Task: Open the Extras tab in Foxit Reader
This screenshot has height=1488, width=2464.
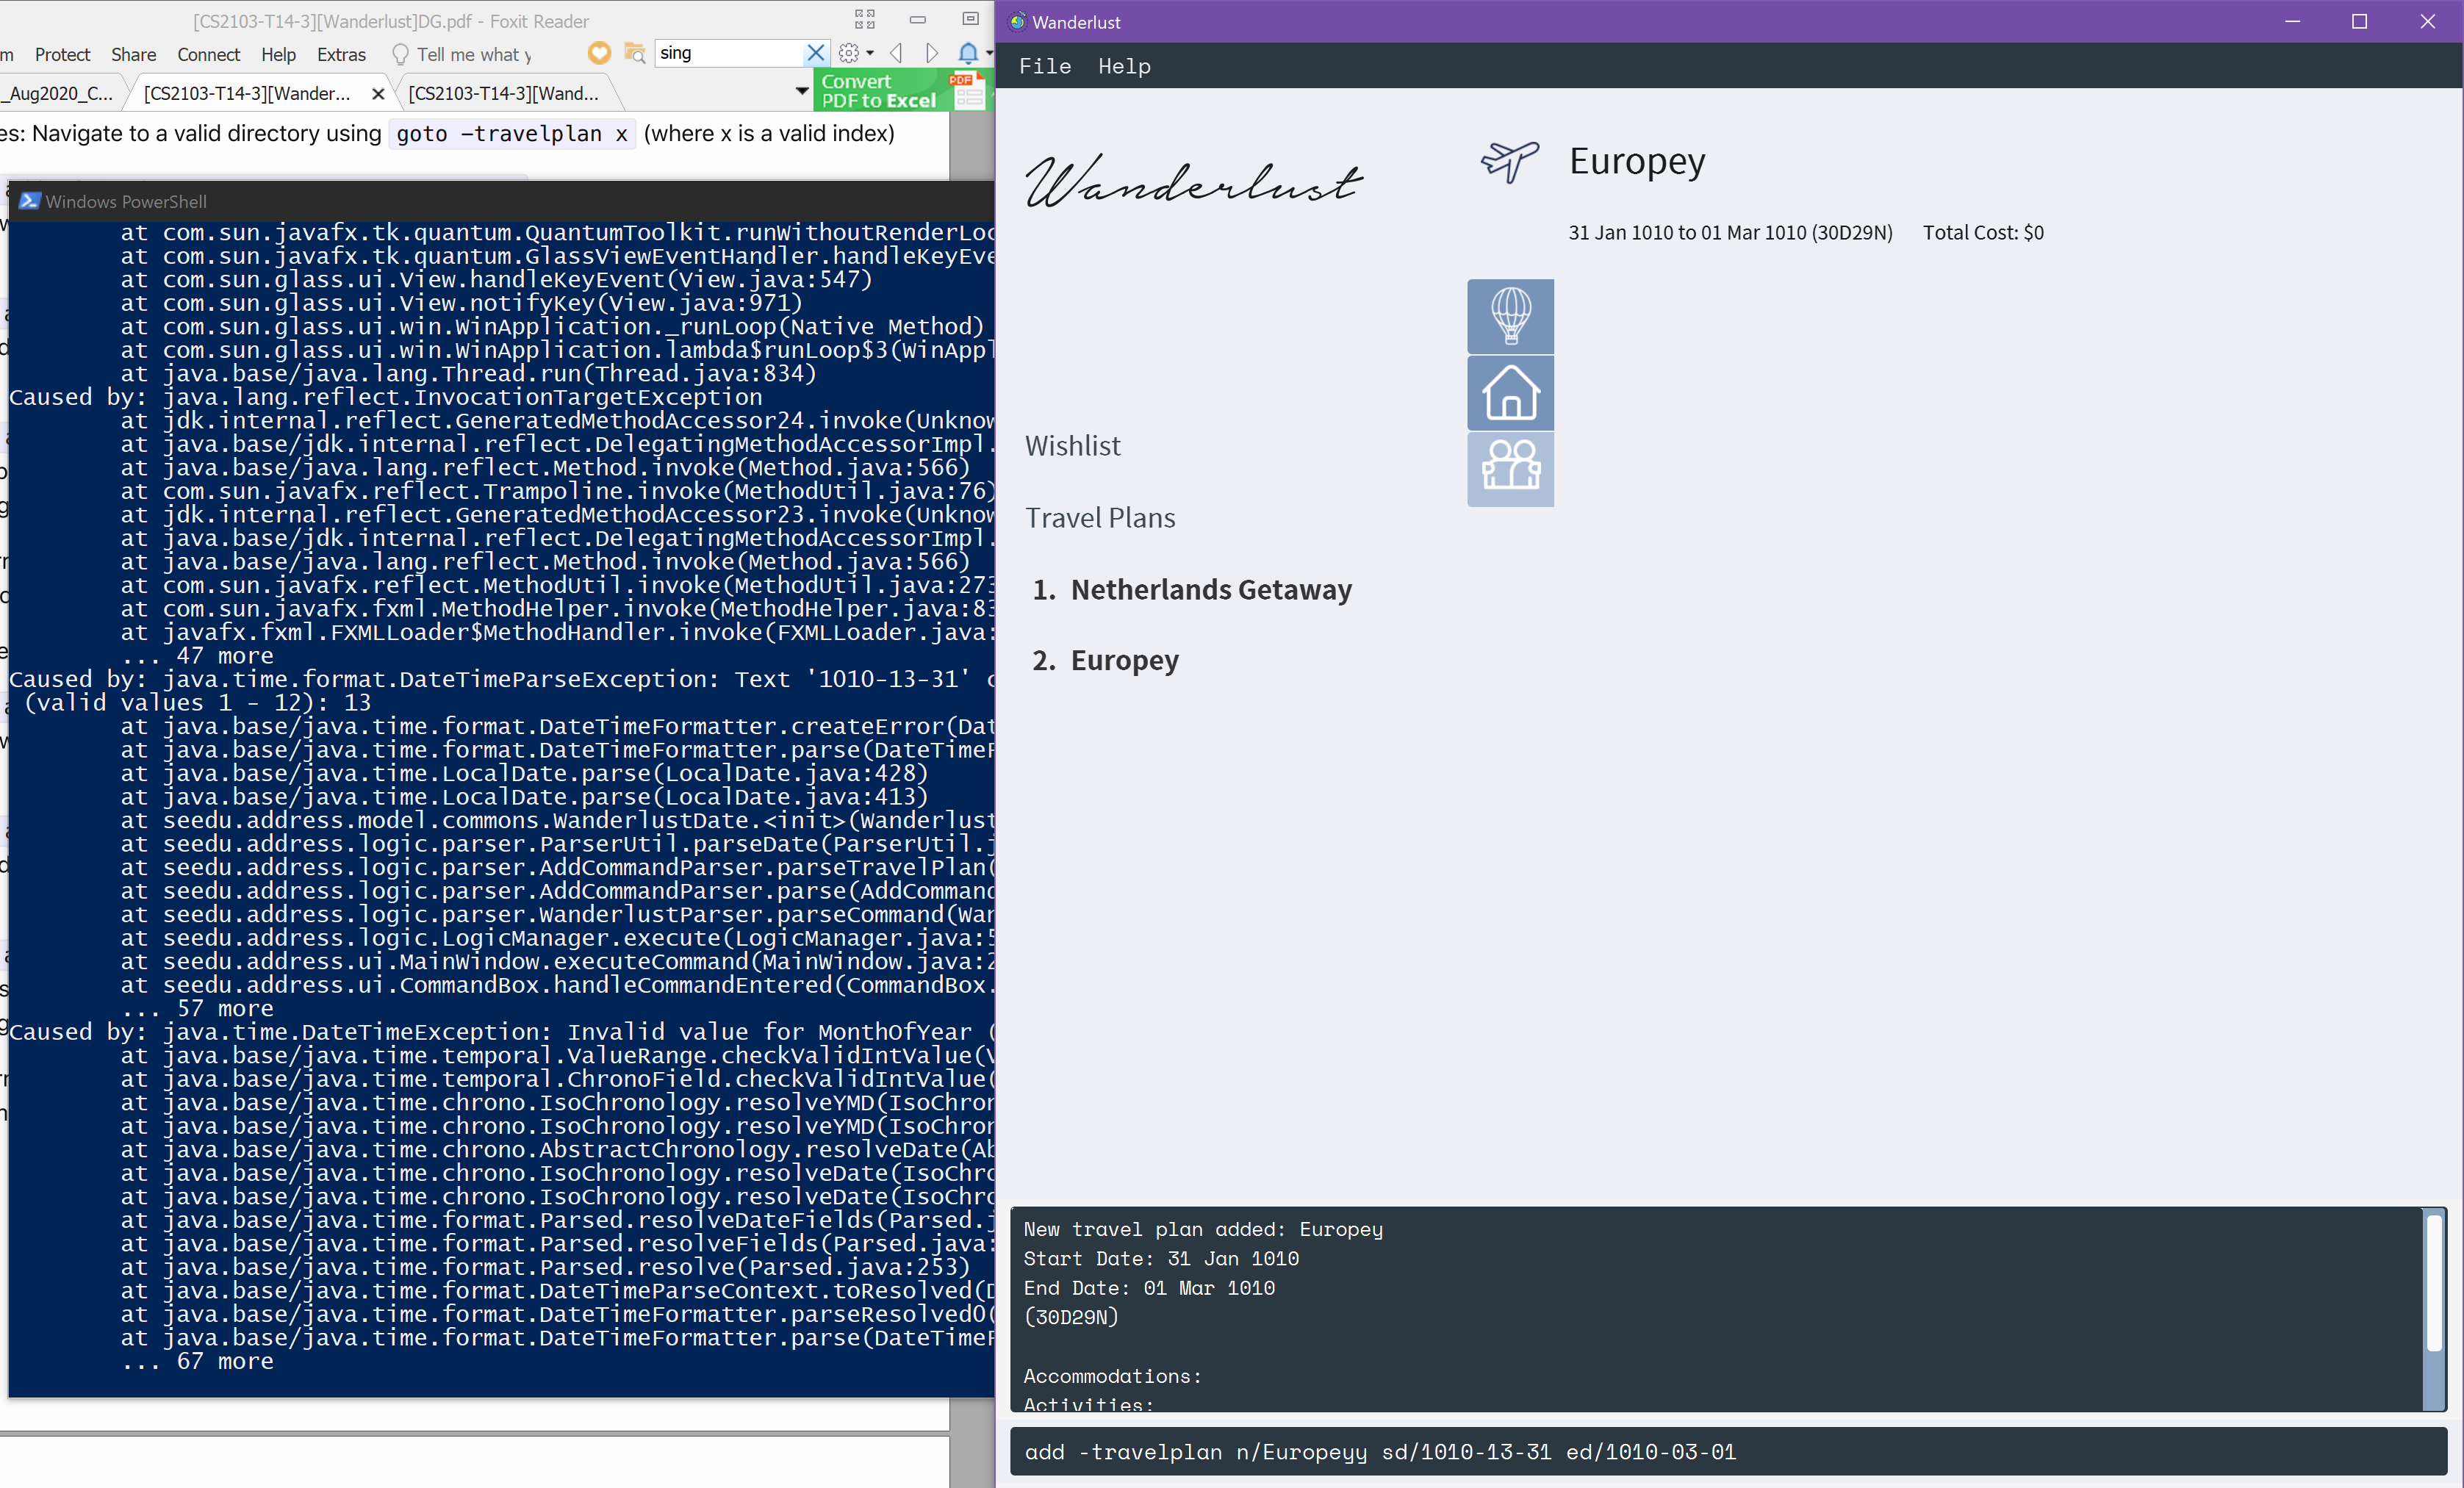Action: coord(341,55)
